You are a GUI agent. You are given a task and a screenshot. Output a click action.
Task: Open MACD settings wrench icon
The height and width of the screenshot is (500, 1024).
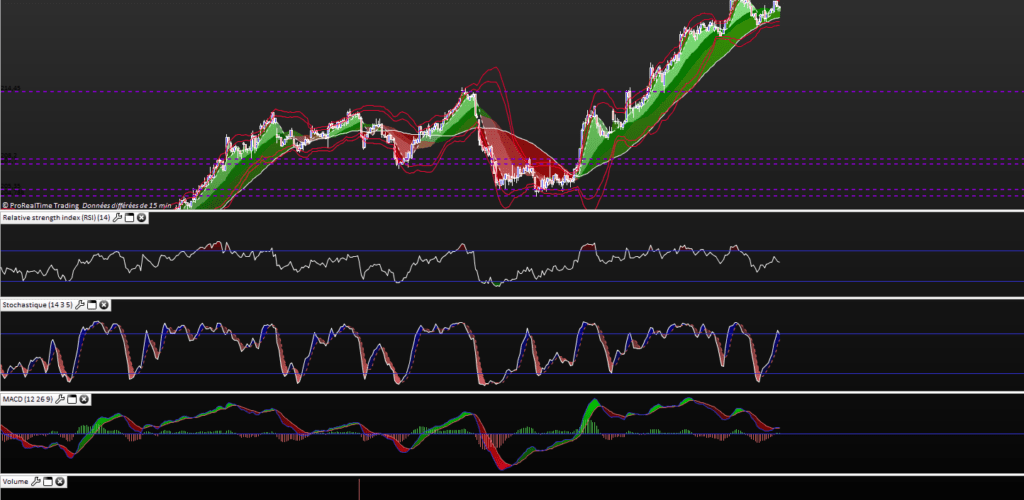[61, 399]
